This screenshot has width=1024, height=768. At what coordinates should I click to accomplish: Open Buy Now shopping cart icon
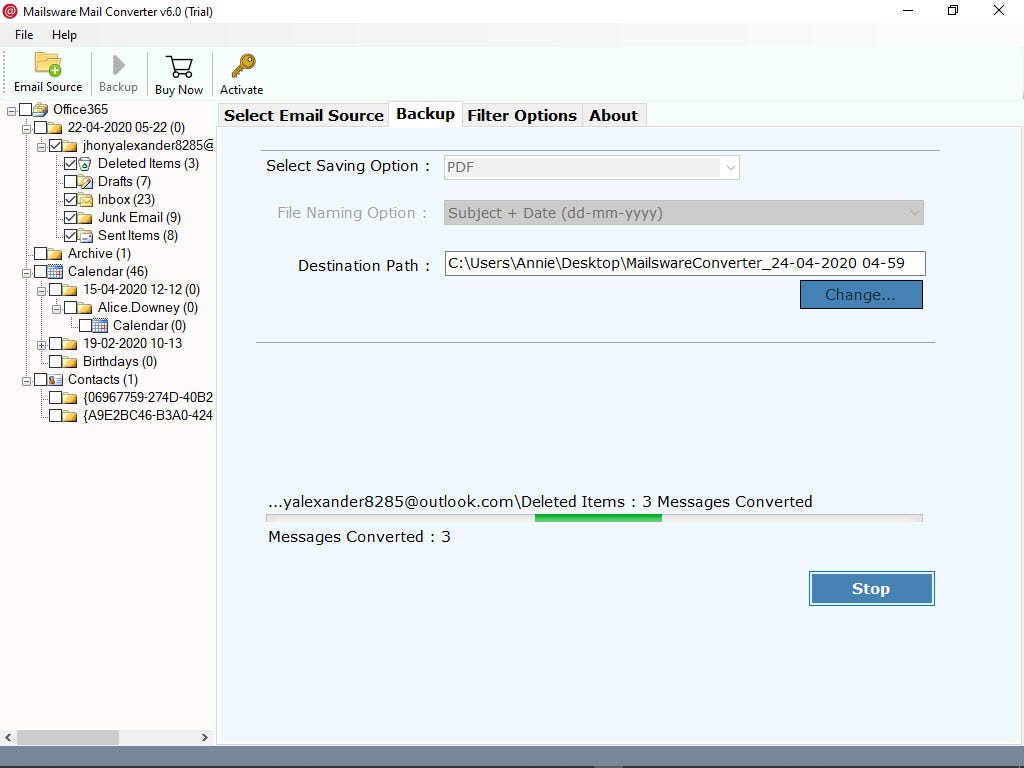point(179,67)
